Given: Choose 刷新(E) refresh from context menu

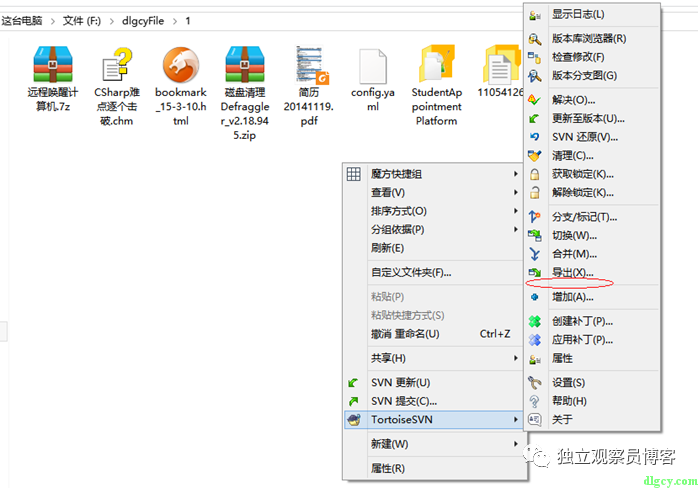Looking at the screenshot, I should (x=388, y=247).
